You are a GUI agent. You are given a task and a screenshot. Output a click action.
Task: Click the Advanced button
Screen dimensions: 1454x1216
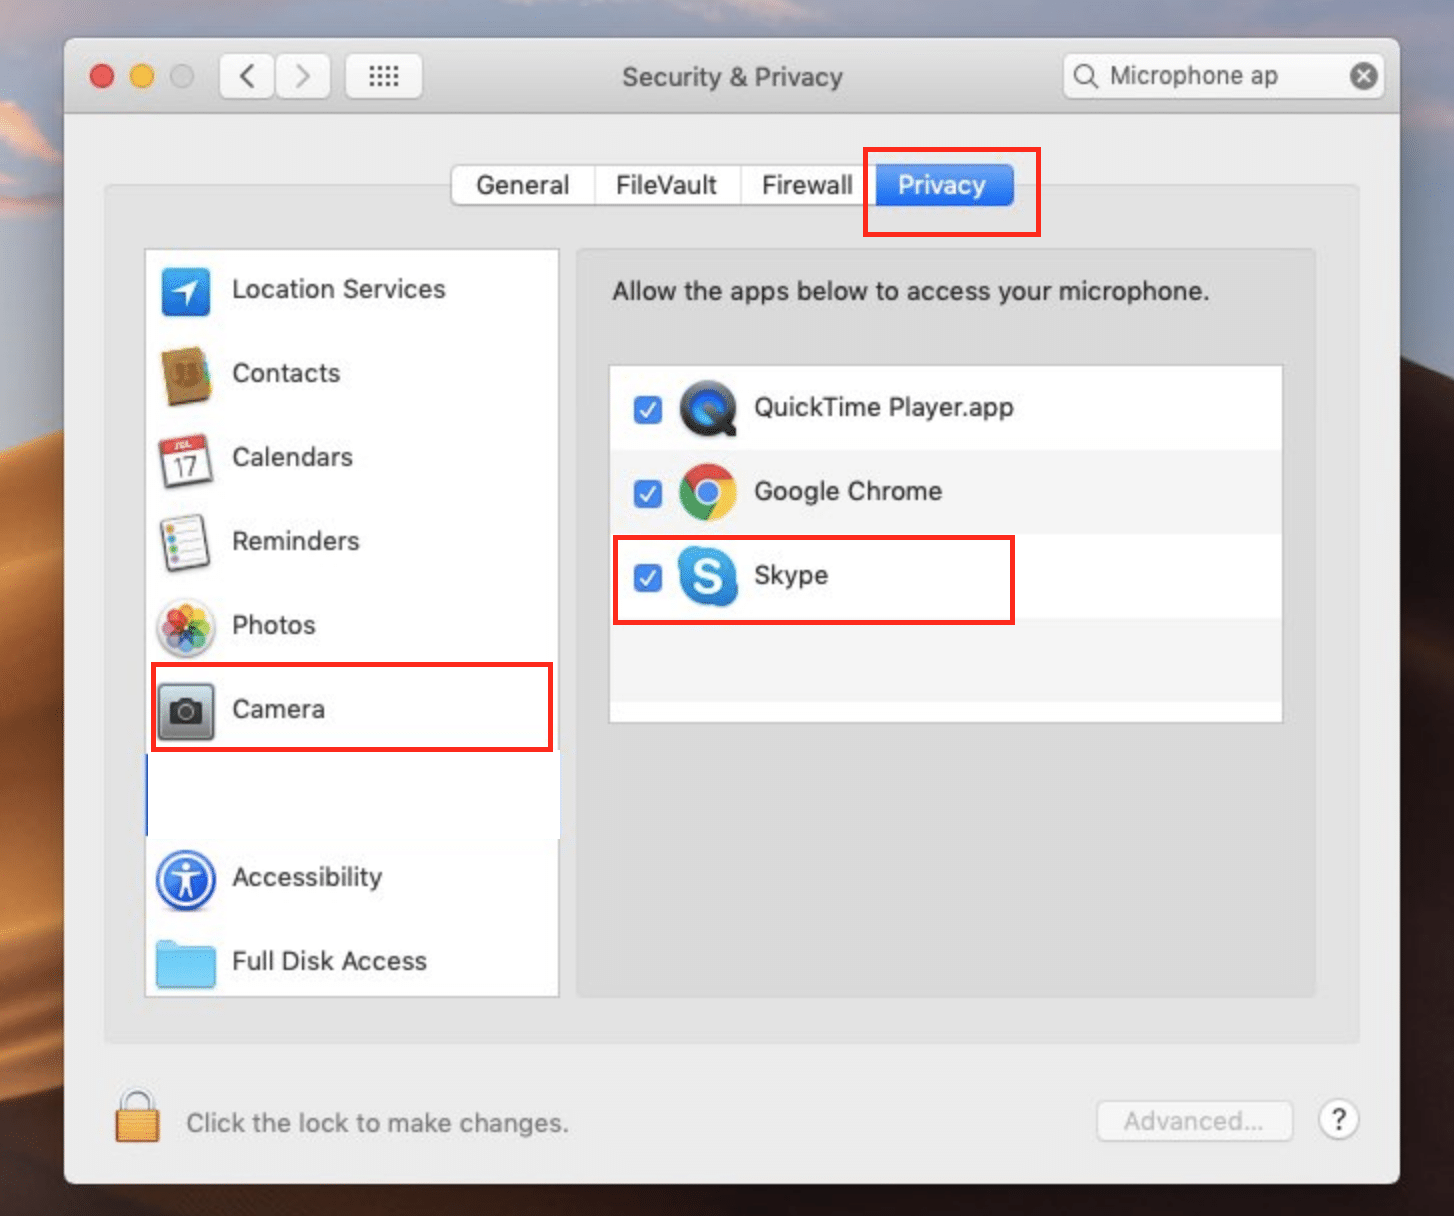coord(1194,1121)
